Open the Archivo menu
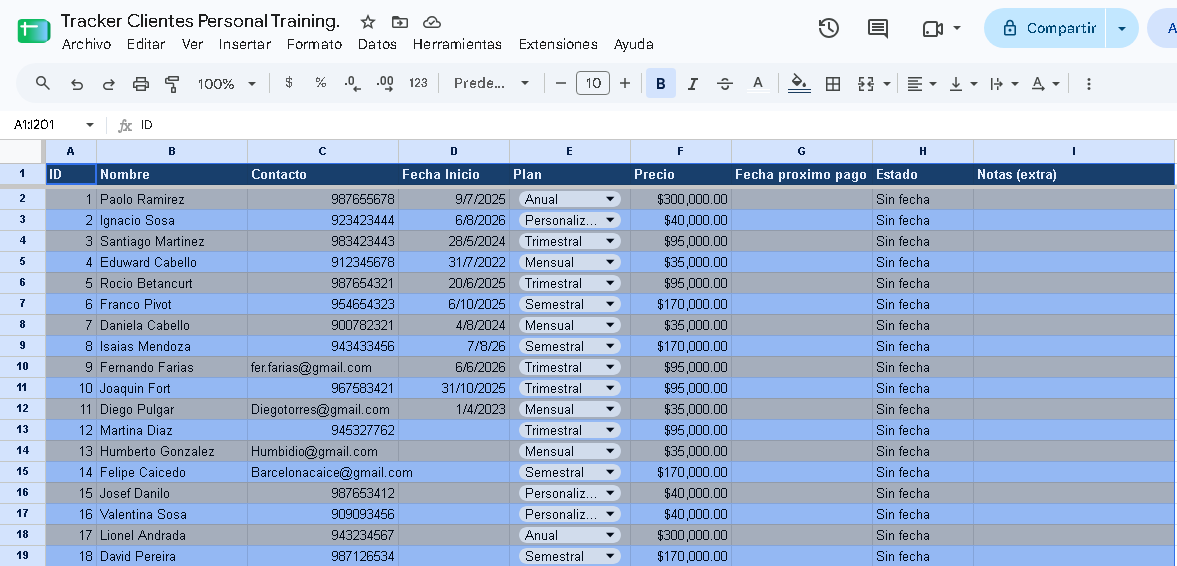 coord(86,44)
